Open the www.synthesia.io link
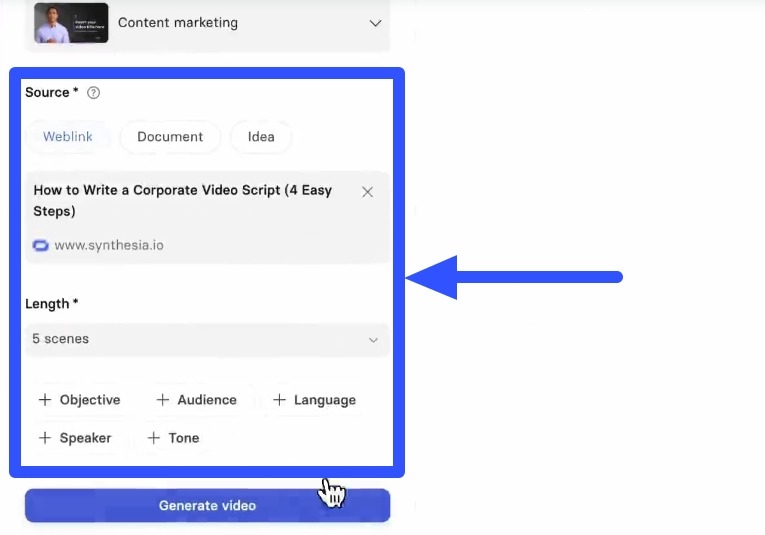This screenshot has width=765, height=535. coord(108,245)
